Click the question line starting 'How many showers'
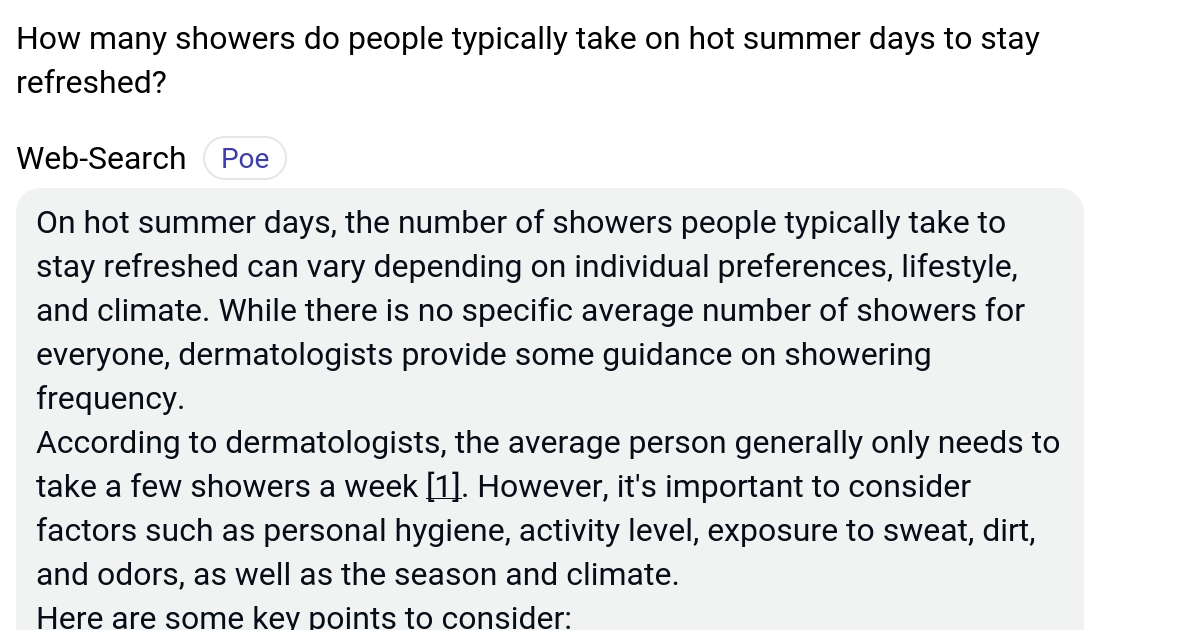 [x=528, y=39]
